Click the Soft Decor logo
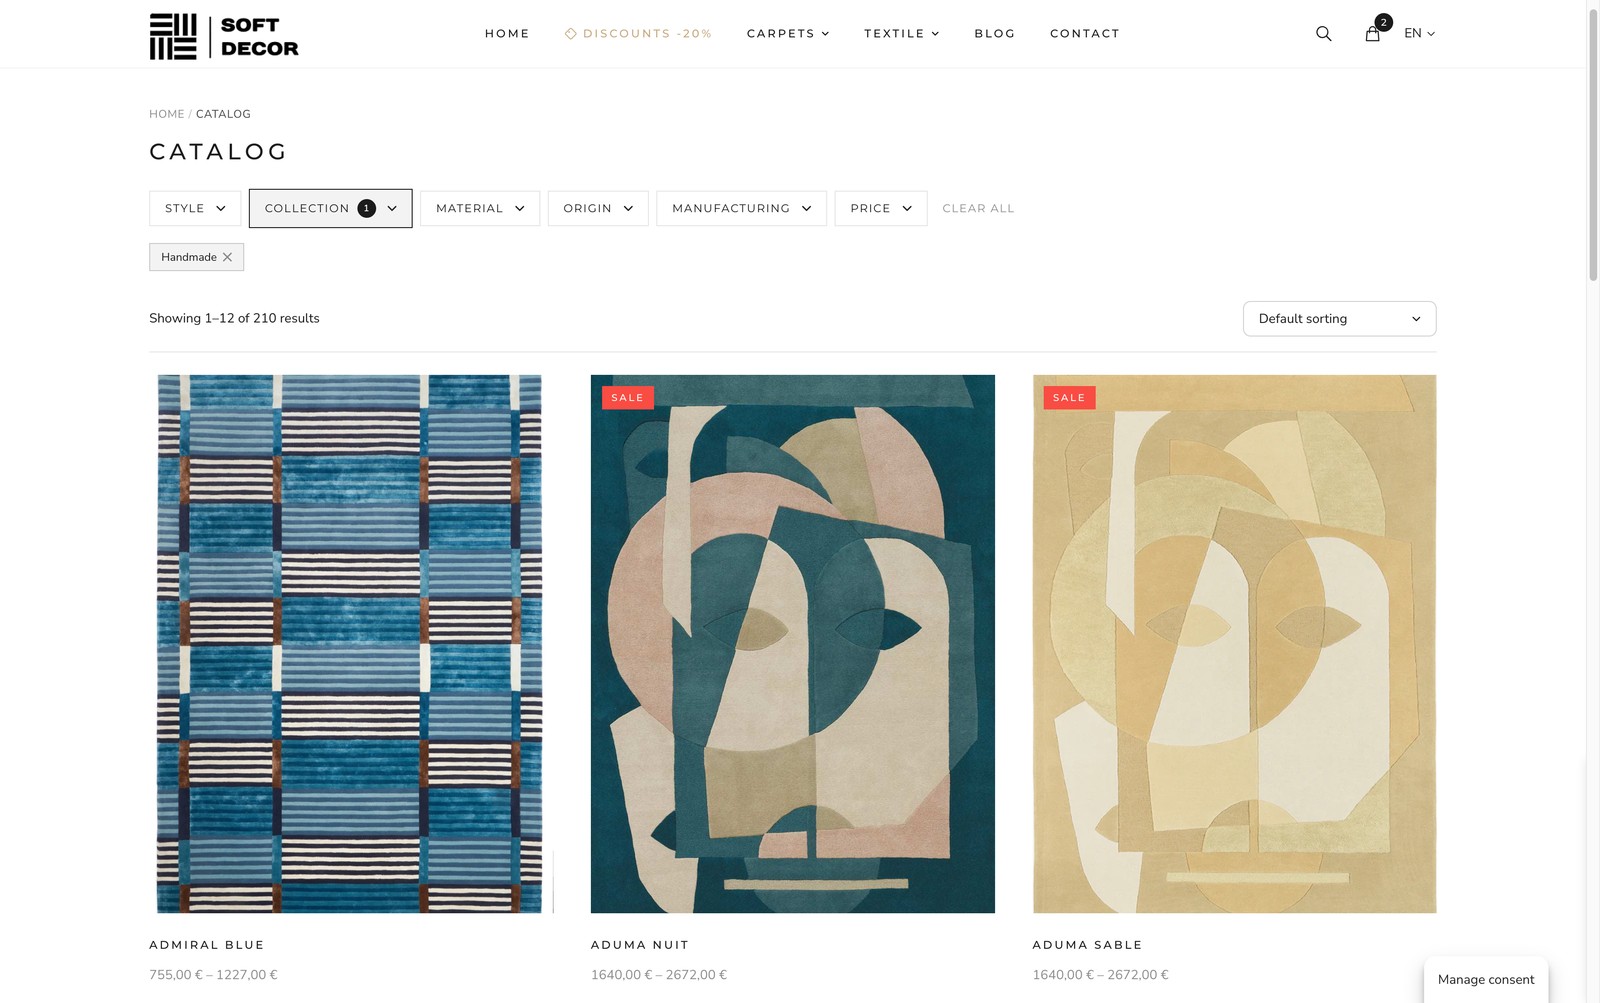 [x=224, y=36]
